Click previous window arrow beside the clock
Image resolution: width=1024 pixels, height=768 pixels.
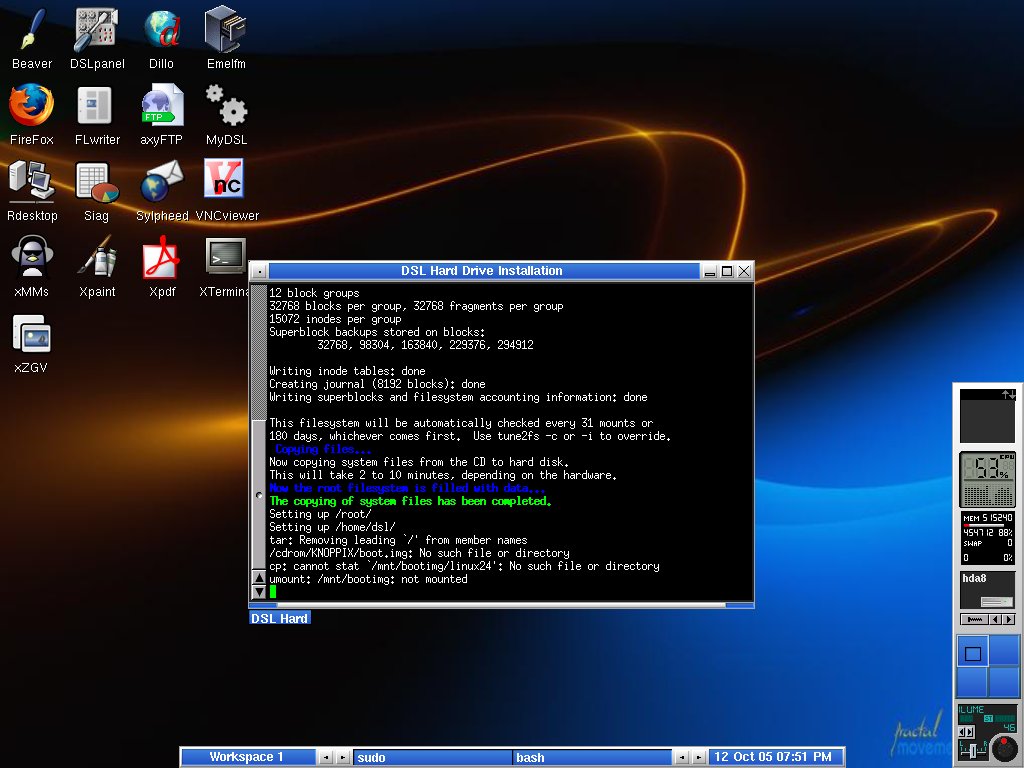[x=681, y=758]
